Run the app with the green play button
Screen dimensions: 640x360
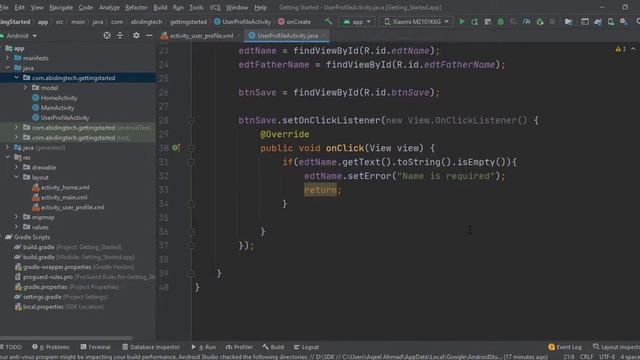click(x=462, y=22)
